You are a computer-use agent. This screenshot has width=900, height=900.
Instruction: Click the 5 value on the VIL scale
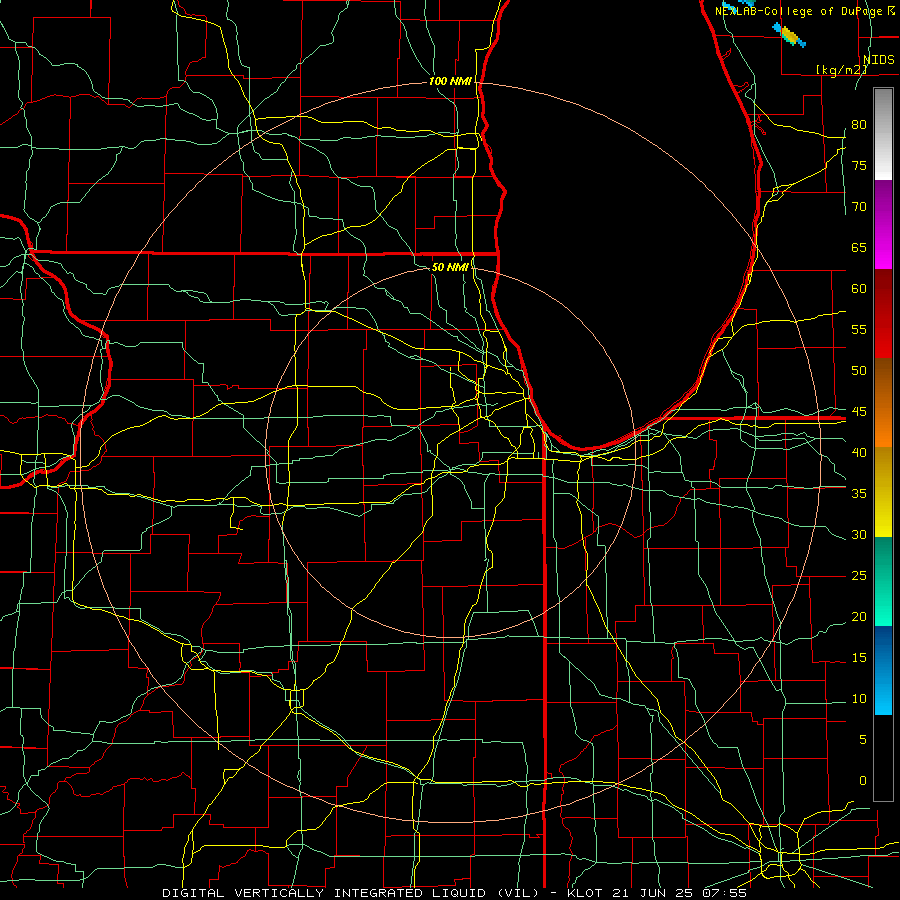click(x=863, y=739)
